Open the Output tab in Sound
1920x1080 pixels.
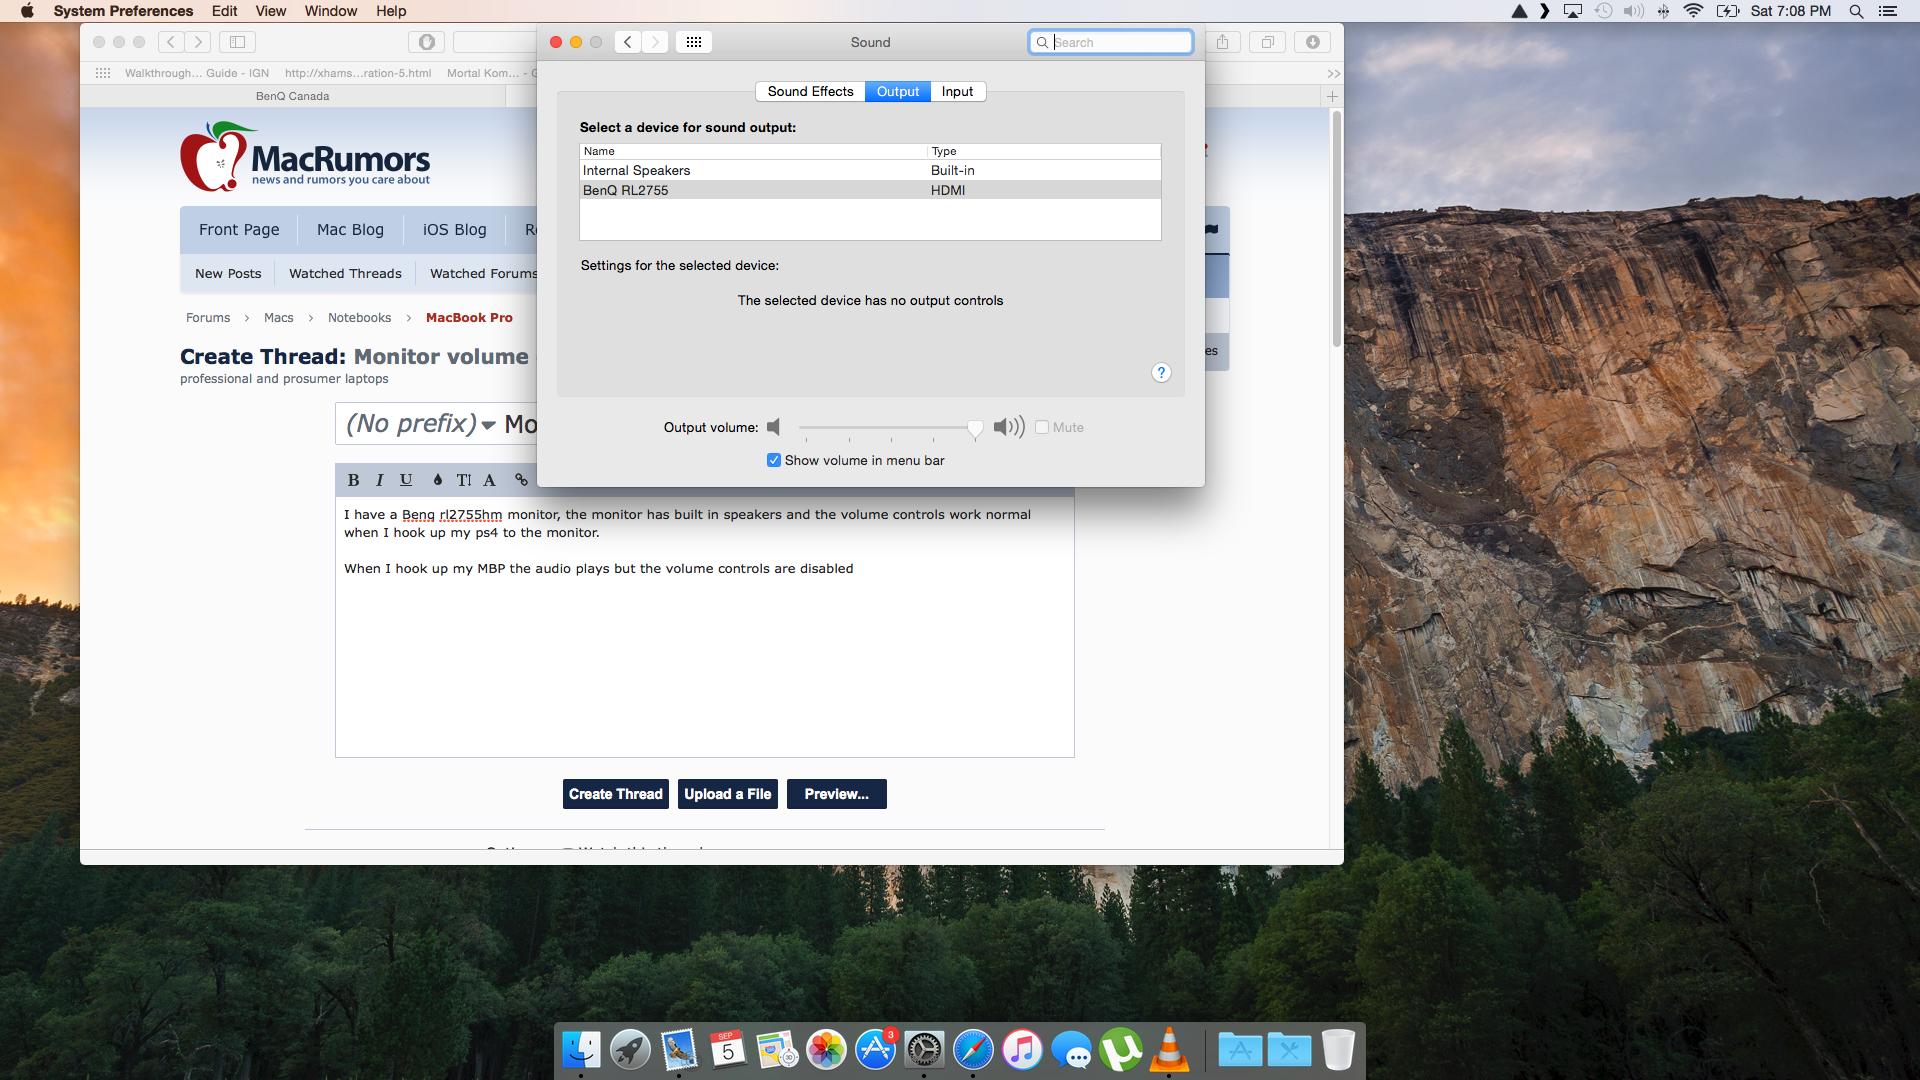coord(897,91)
